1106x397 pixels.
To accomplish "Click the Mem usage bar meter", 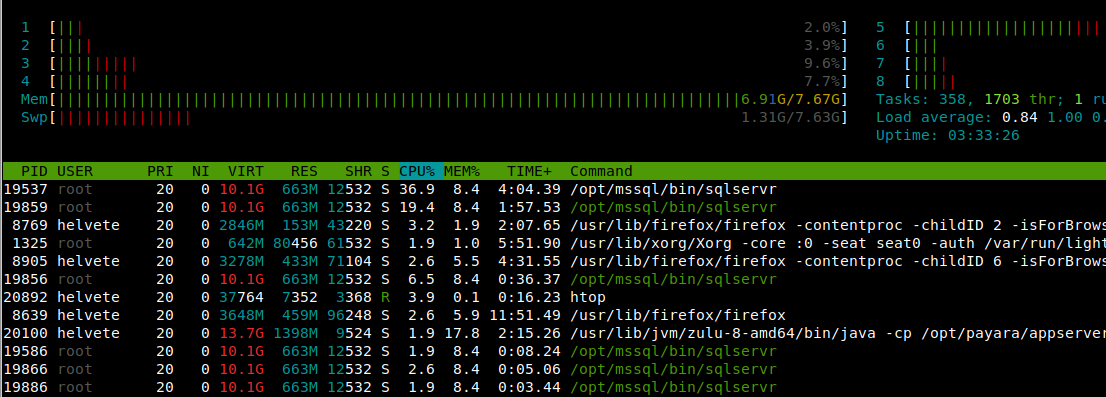I will (x=434, y=99).
